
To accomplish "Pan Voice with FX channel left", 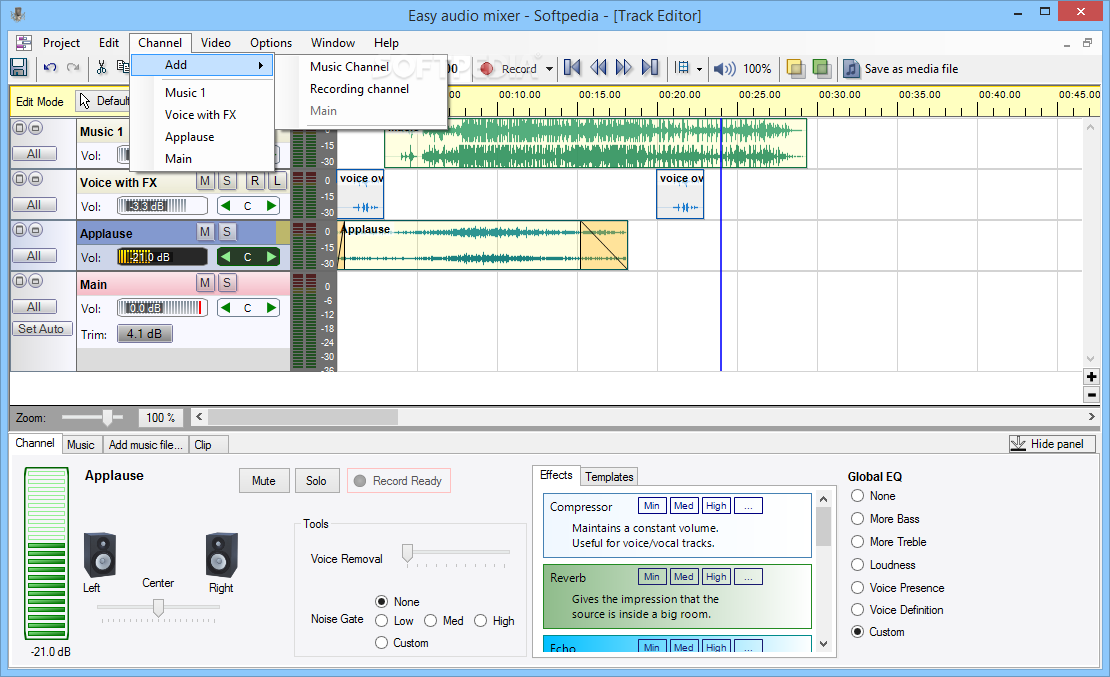I will tap(225, 206).
